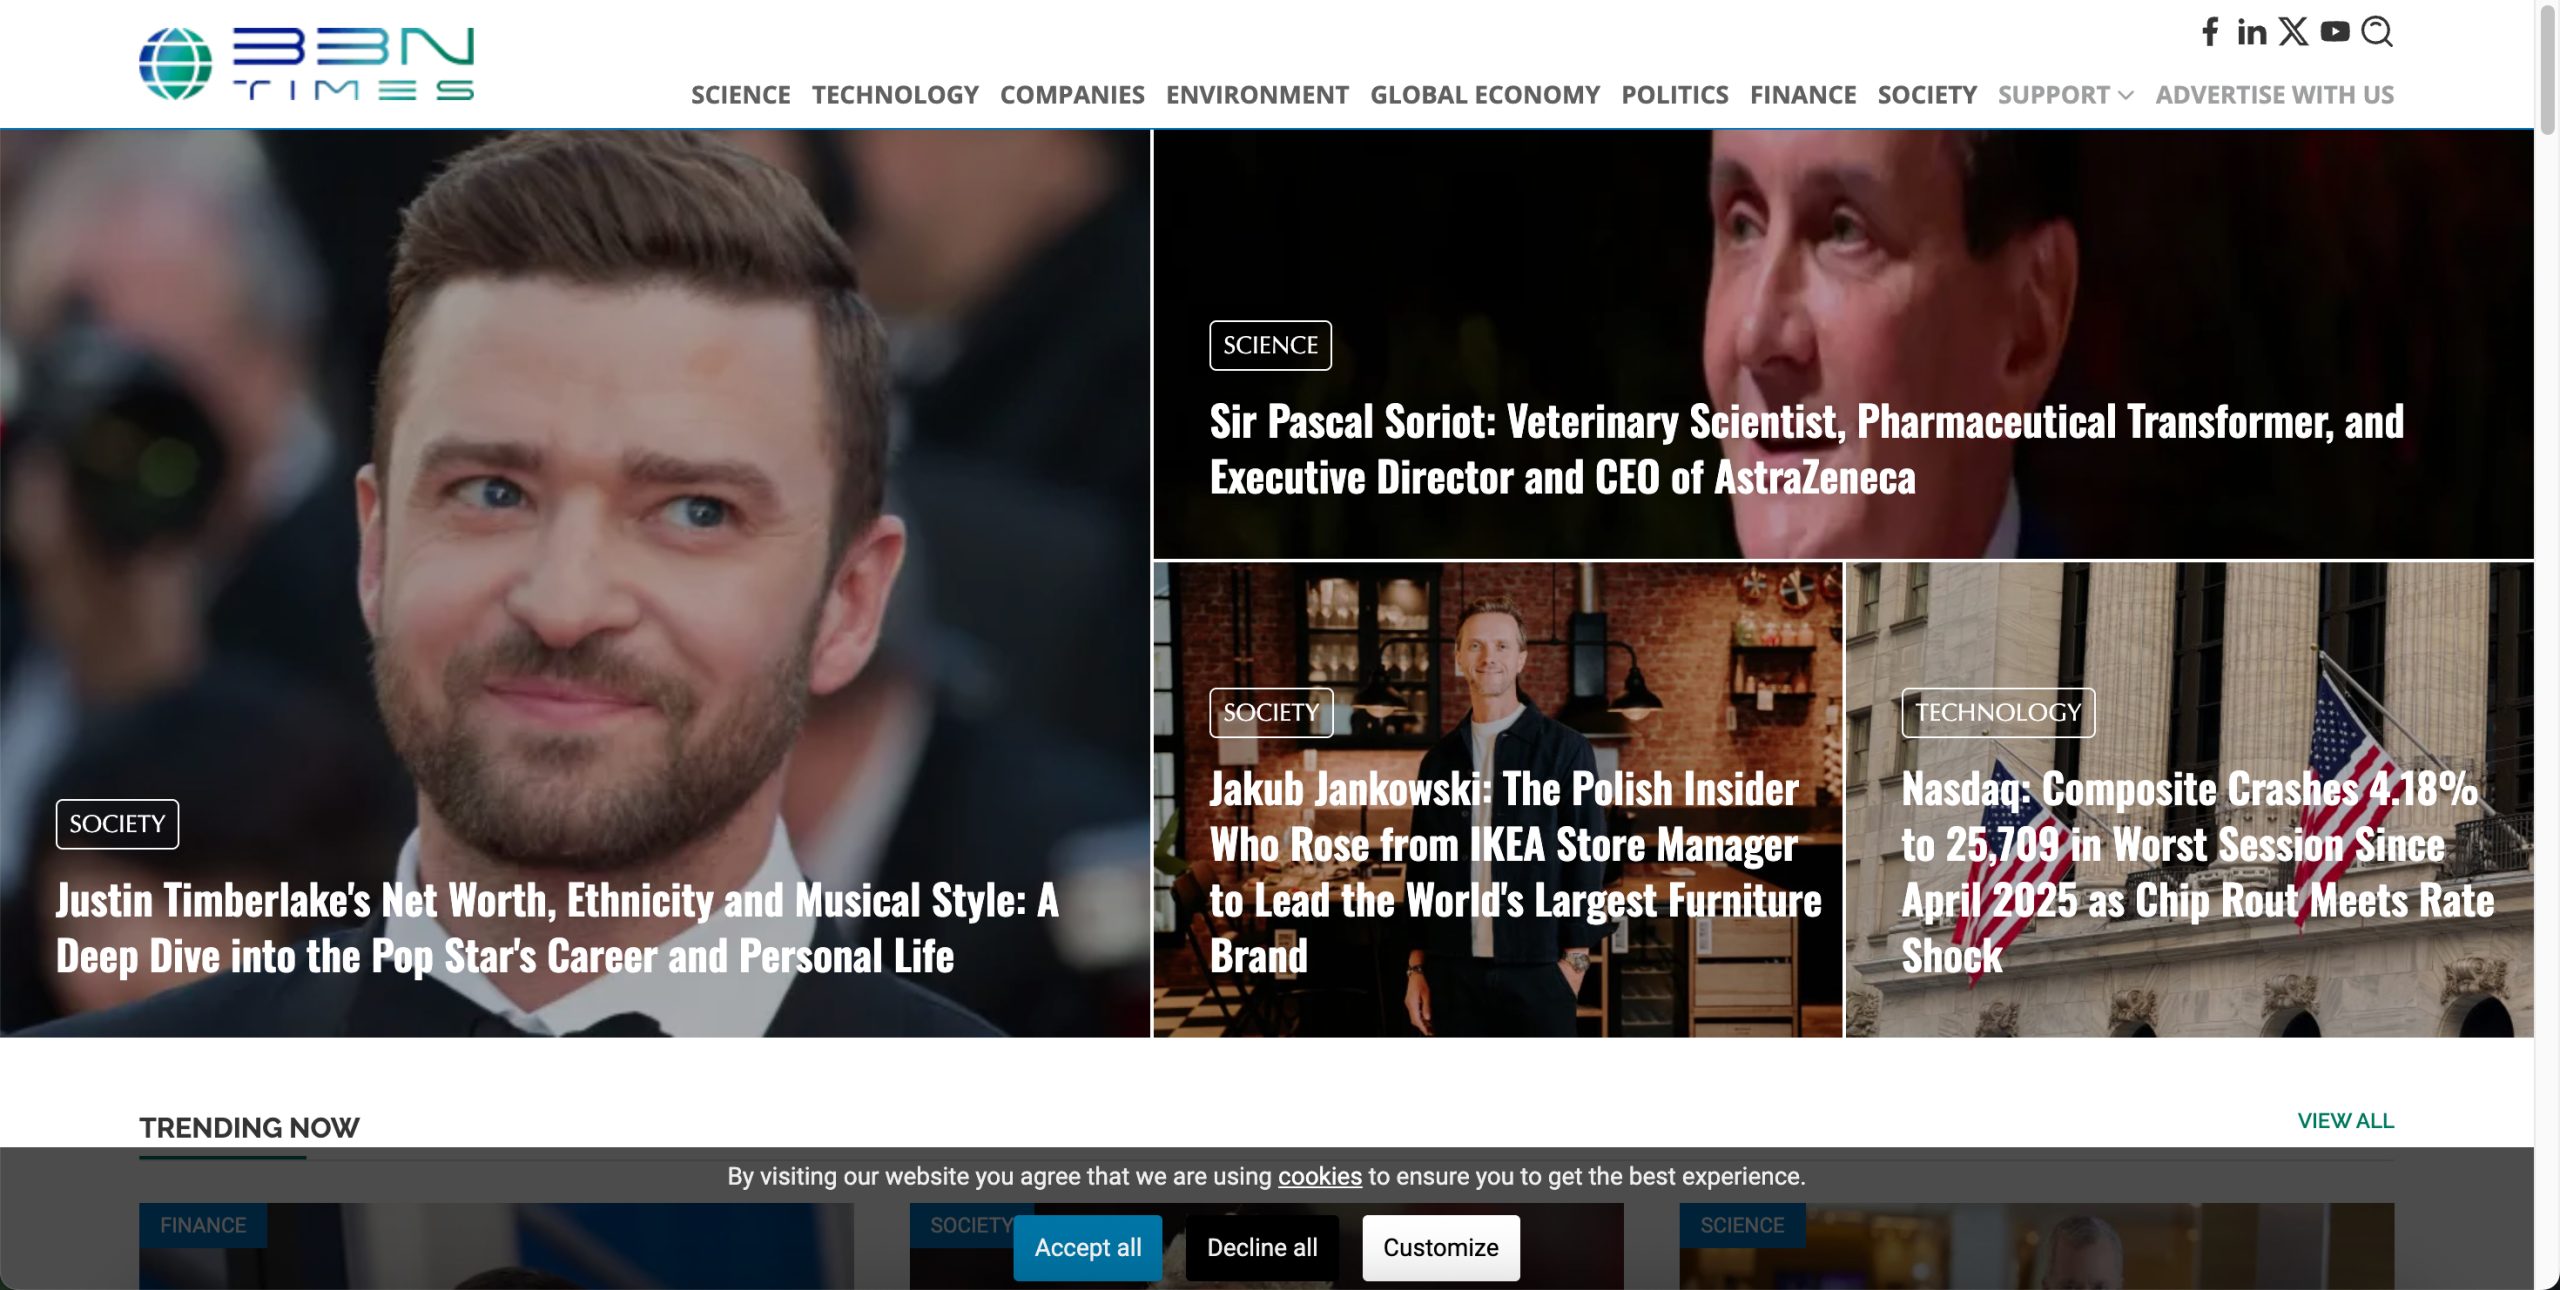Accept all cookies
The height and width of the screenshot is (1290, 2560).
coord(1088,1247)
